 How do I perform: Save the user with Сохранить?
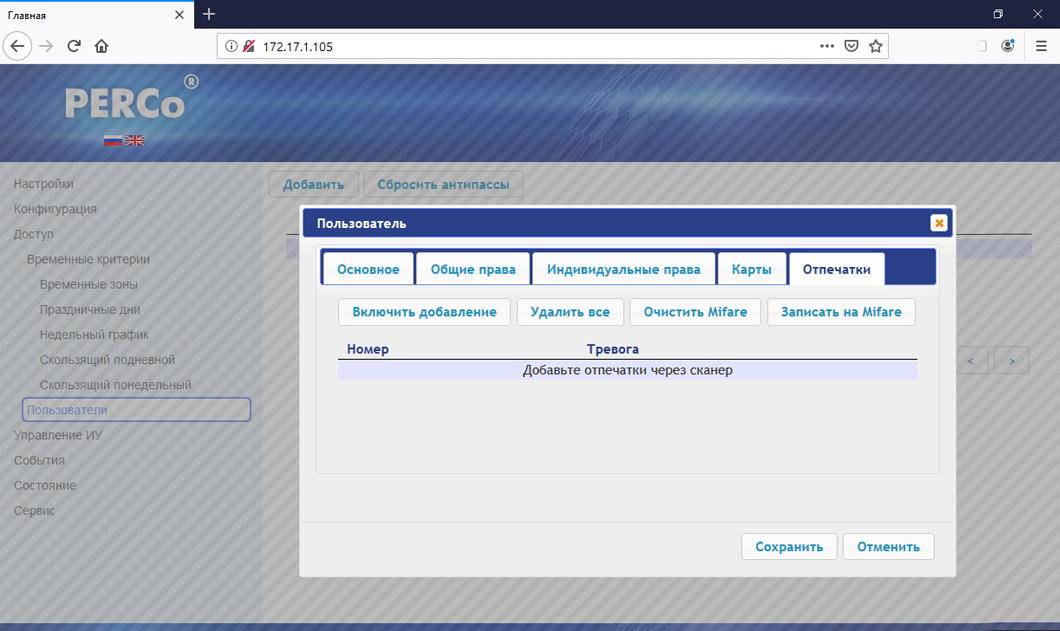pyautogui.click(x=789, y=546)
